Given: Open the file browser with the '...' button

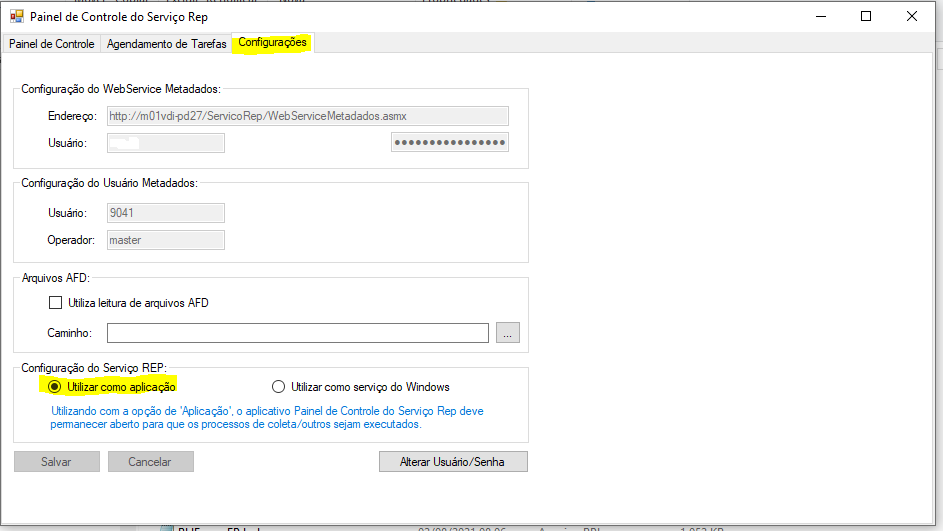Looking at the screenshot, I should coord(508,333).
